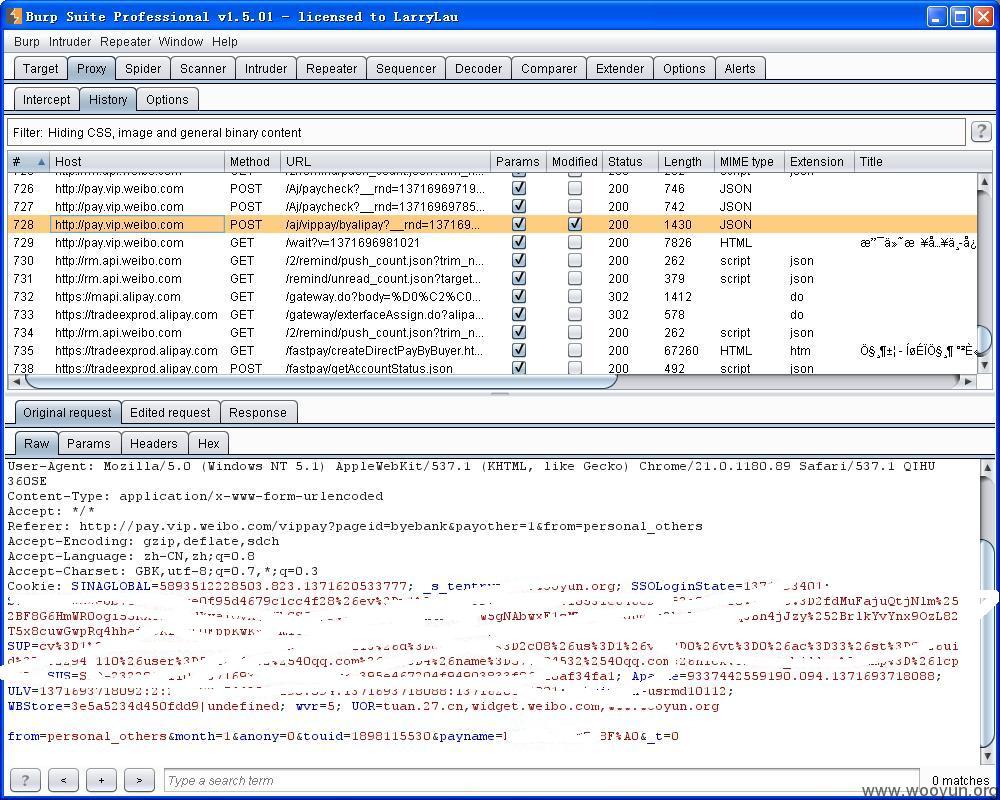Select row 735 createDirectPayByBuyer request
The image size is (1000, 800).
click(492, 350)
